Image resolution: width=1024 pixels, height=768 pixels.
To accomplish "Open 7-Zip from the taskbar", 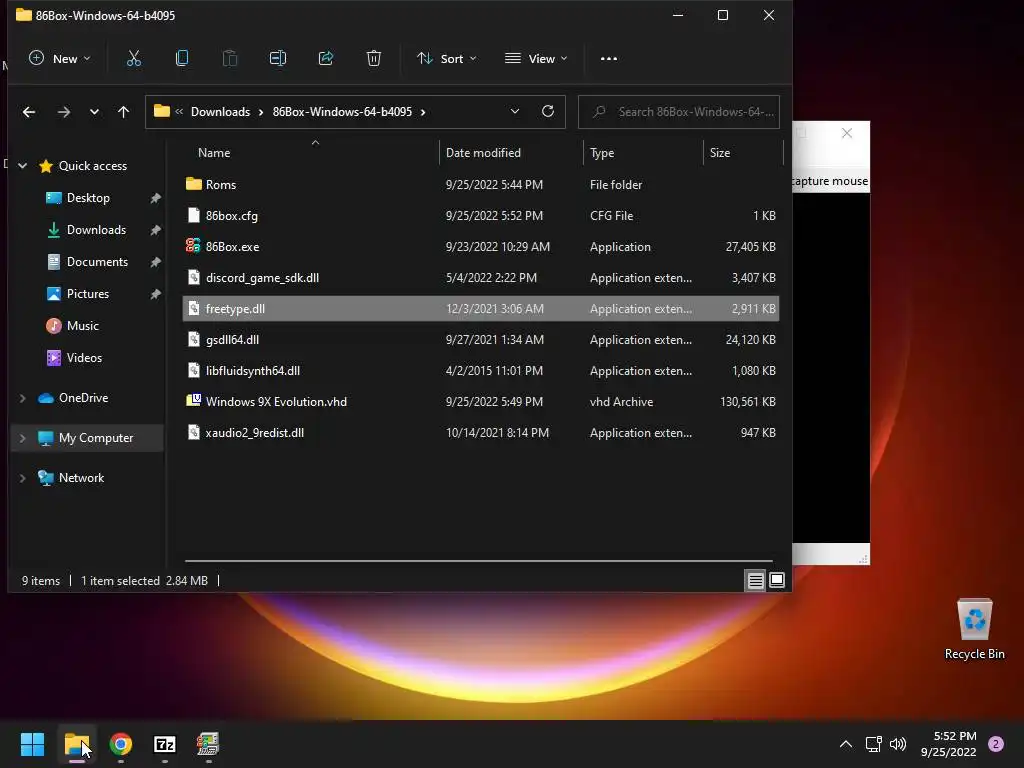I will 165,744.
